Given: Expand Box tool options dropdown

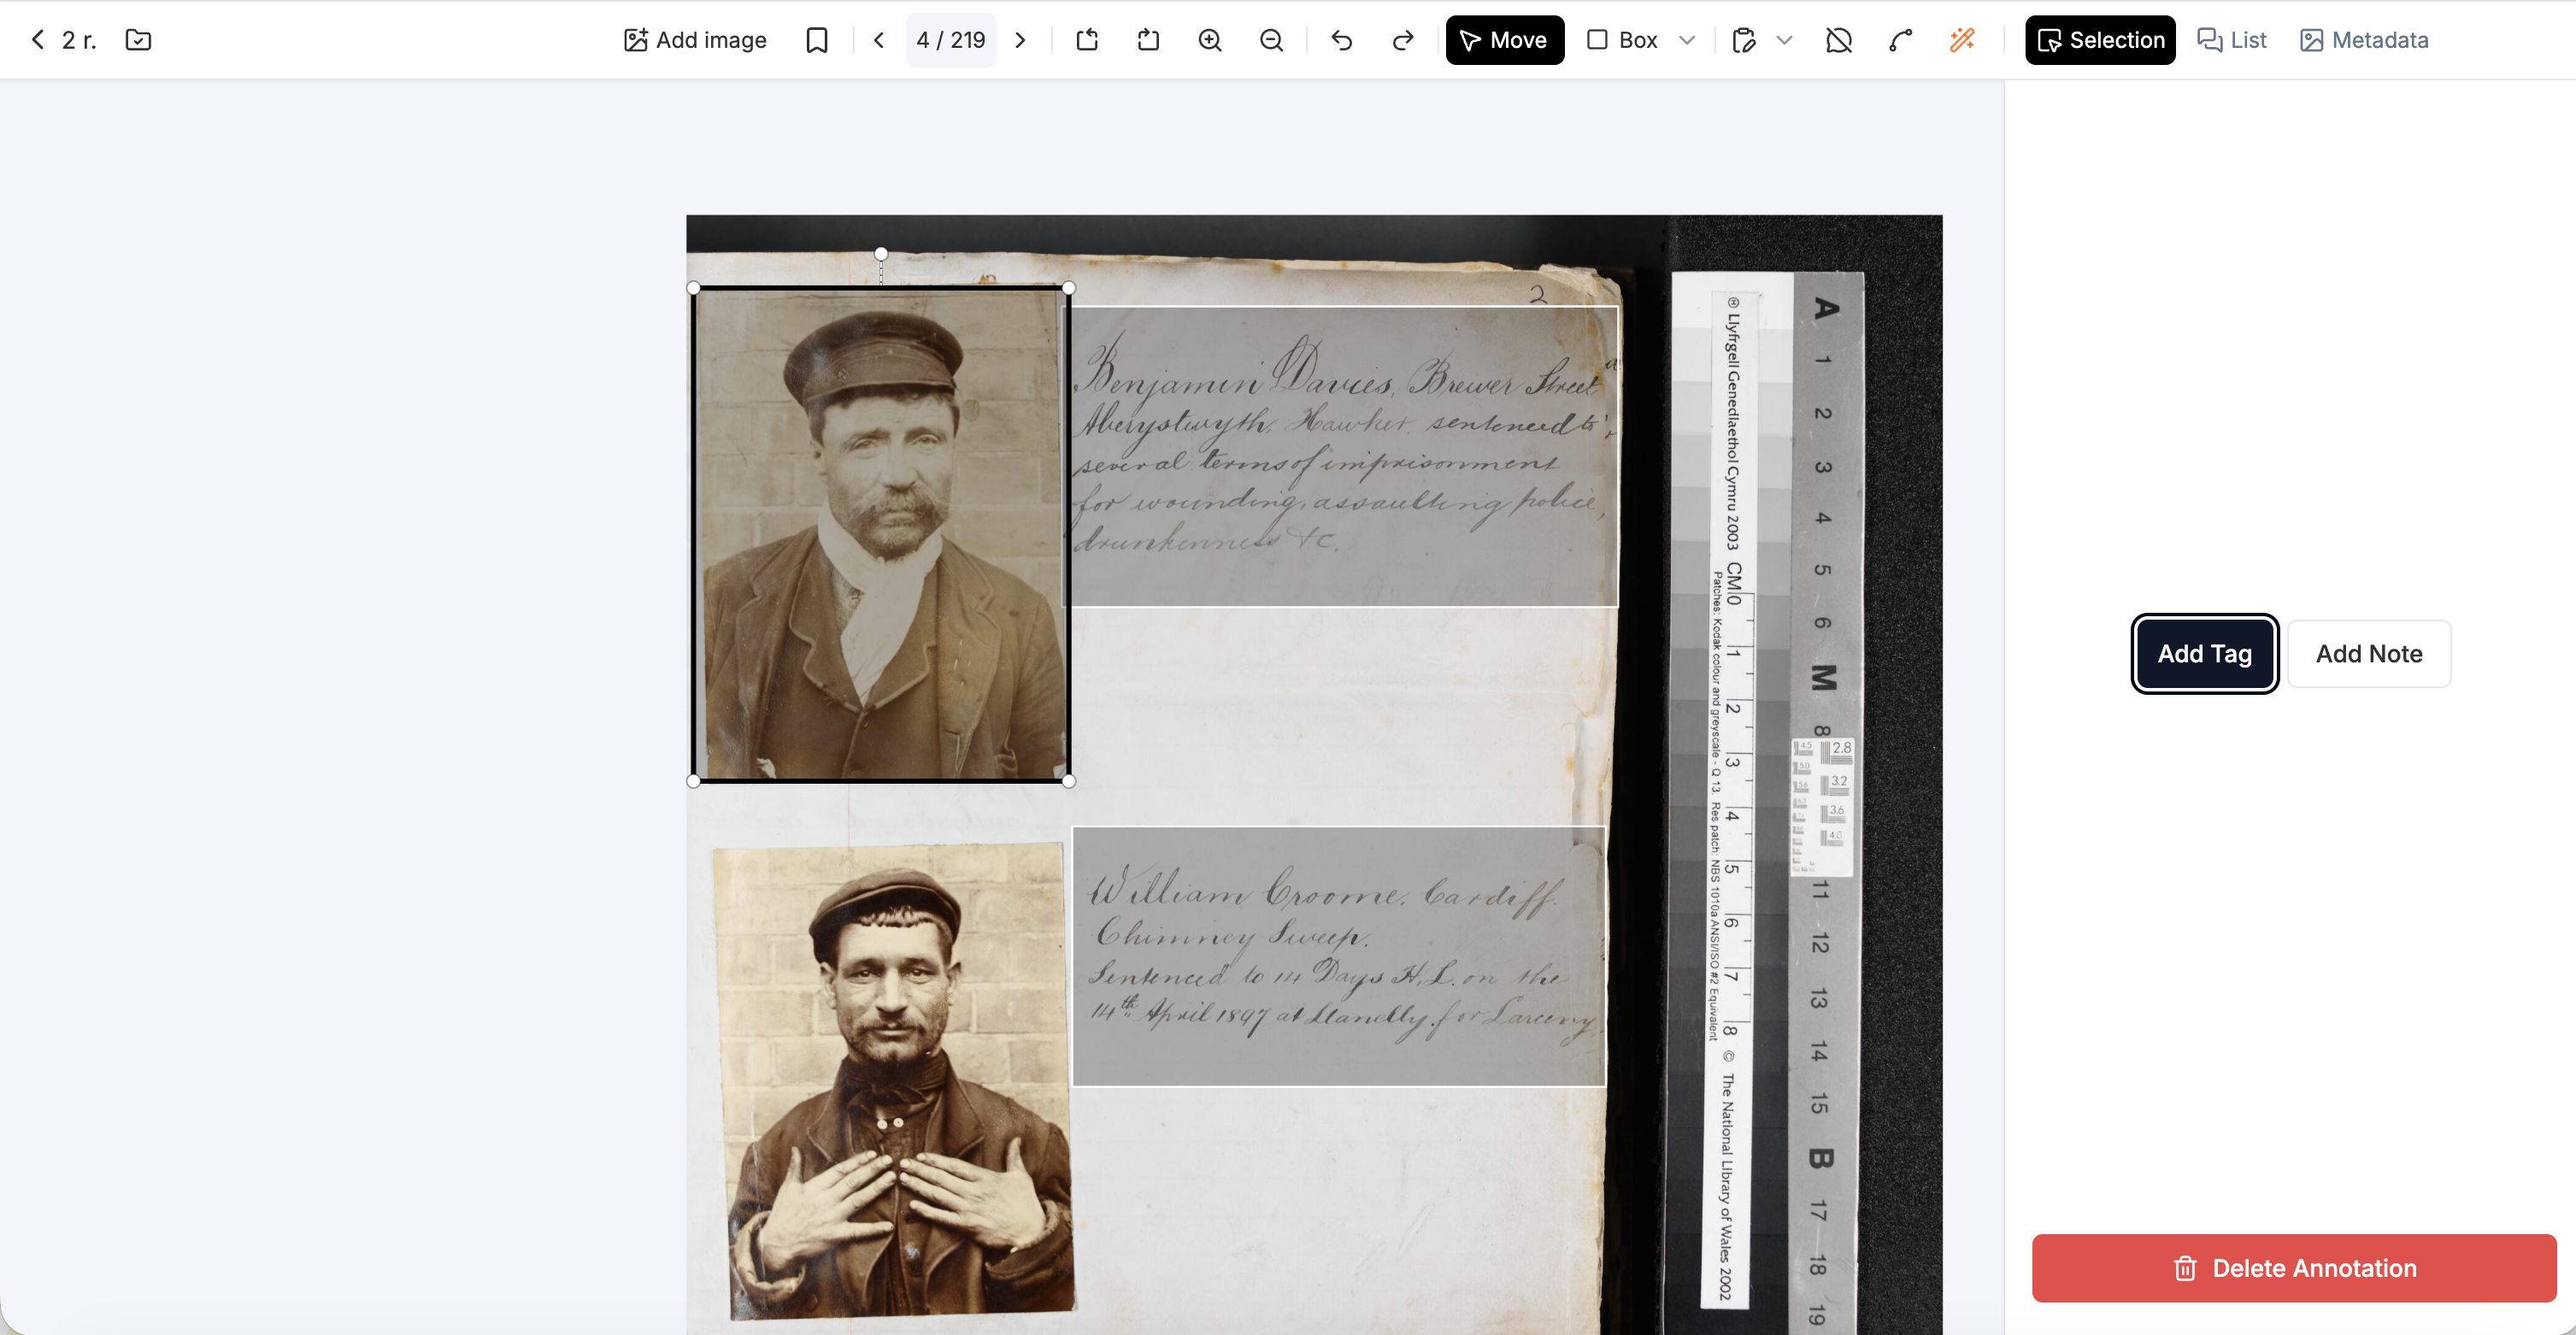Looking at the screenshot, I should [1687, 40].
